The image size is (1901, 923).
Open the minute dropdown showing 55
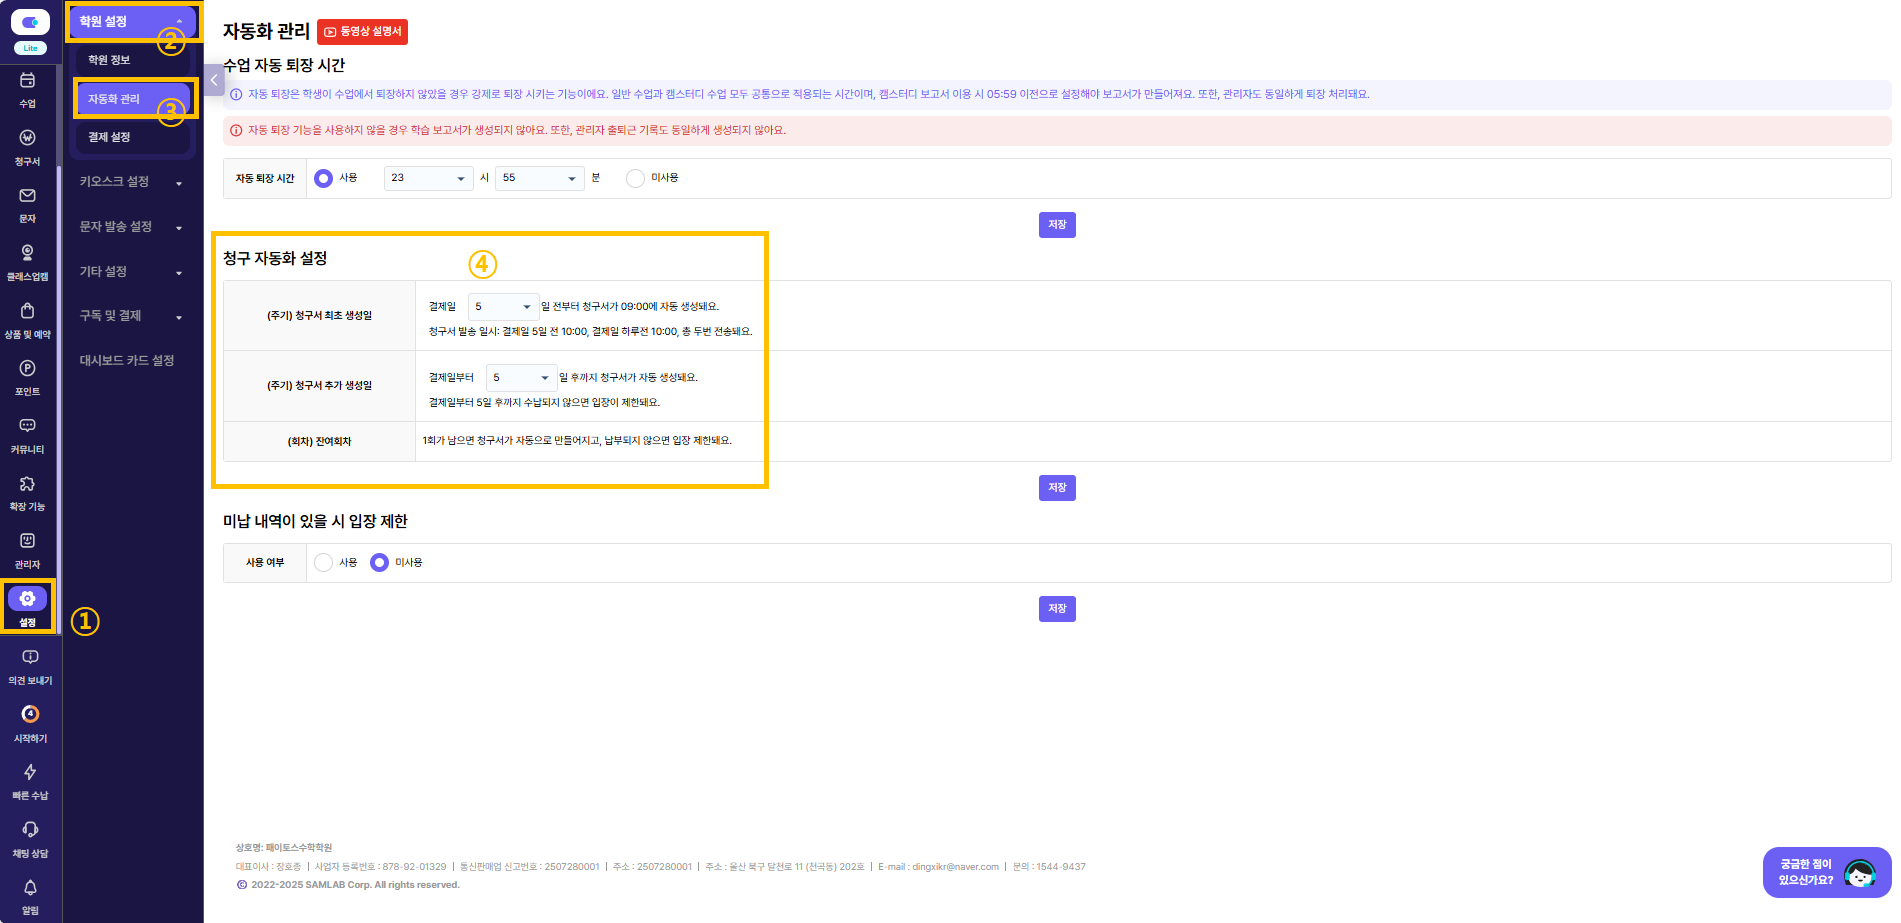[539, 178]
